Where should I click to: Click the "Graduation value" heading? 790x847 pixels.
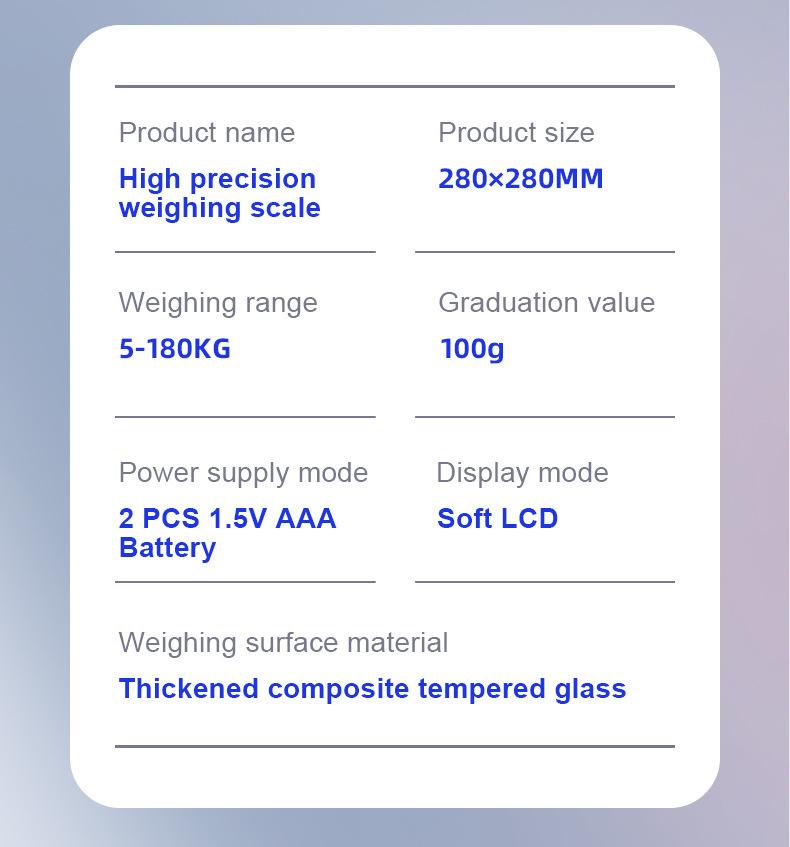pos(546,303)
